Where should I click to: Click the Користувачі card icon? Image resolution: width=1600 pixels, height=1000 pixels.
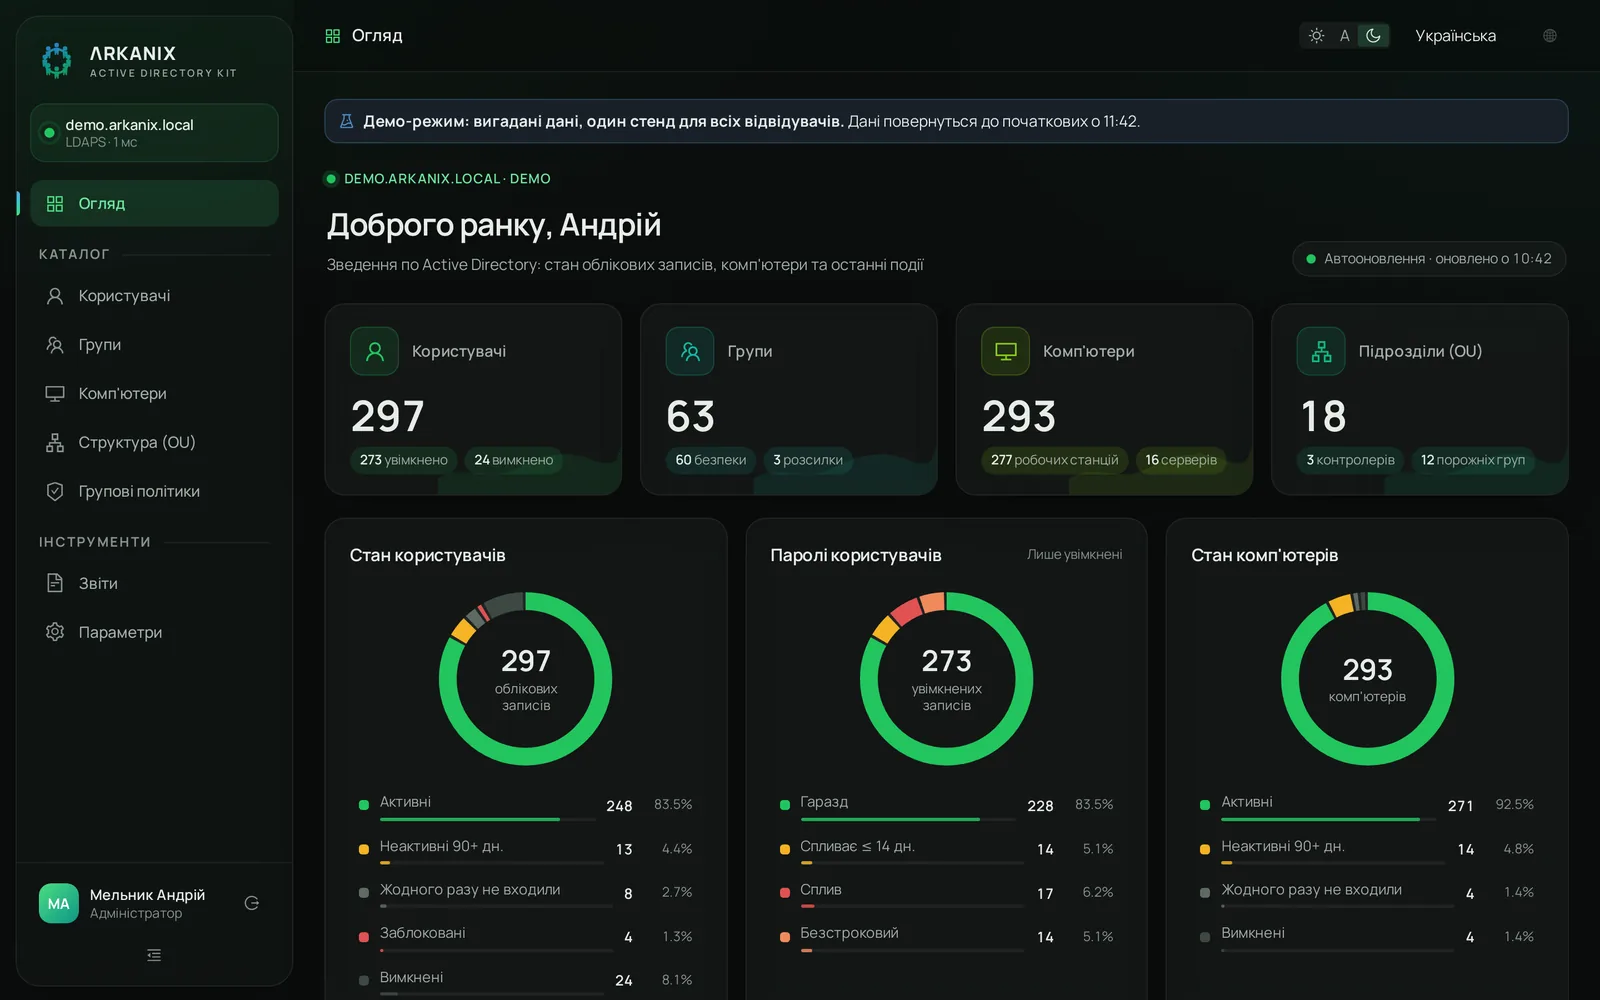(375, 351)
